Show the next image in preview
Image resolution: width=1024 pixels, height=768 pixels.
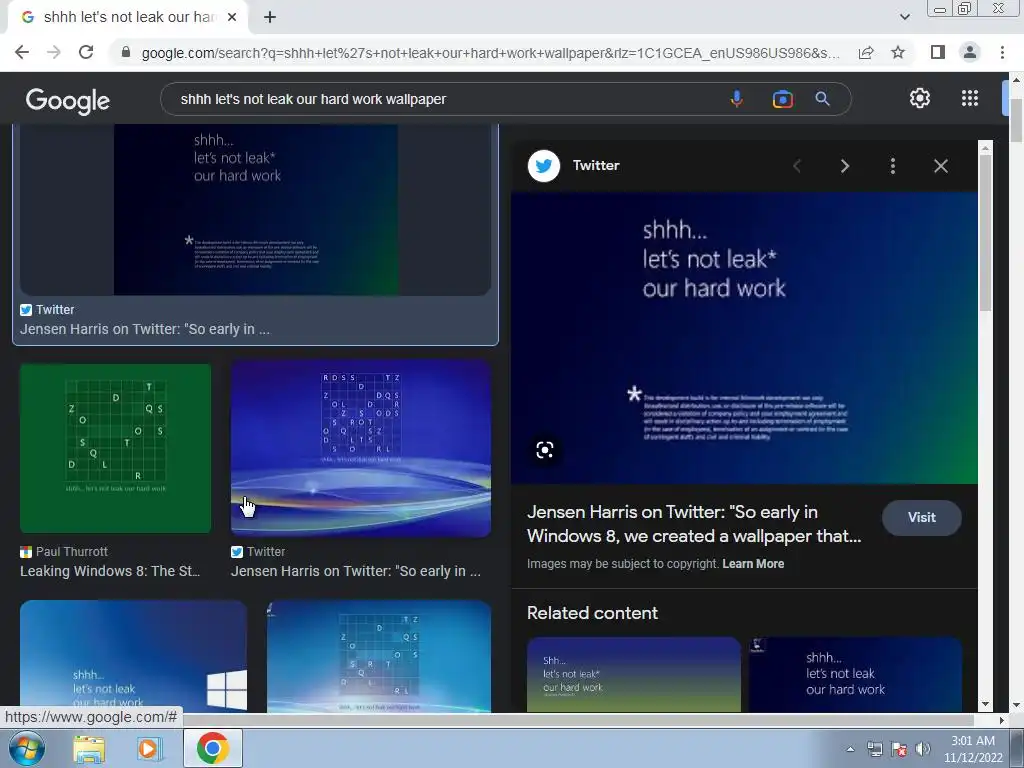(844, 166)
